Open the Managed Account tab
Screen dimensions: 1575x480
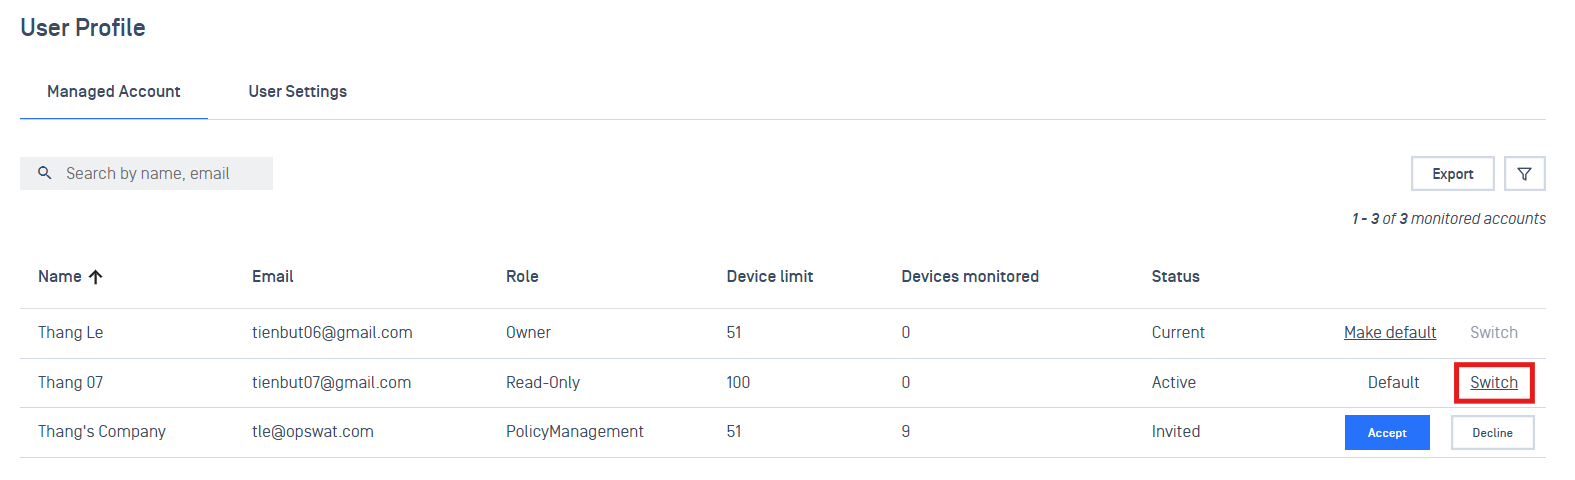(x=114, y=92)
